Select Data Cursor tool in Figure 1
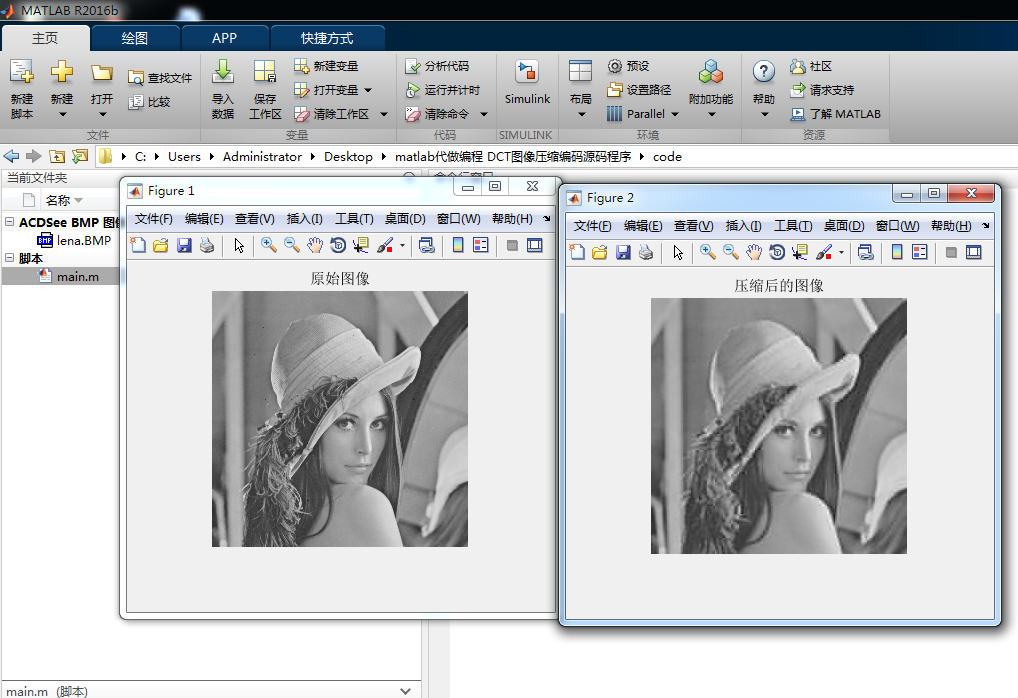Screen dimensions: 1018x698 coord(361,245)
